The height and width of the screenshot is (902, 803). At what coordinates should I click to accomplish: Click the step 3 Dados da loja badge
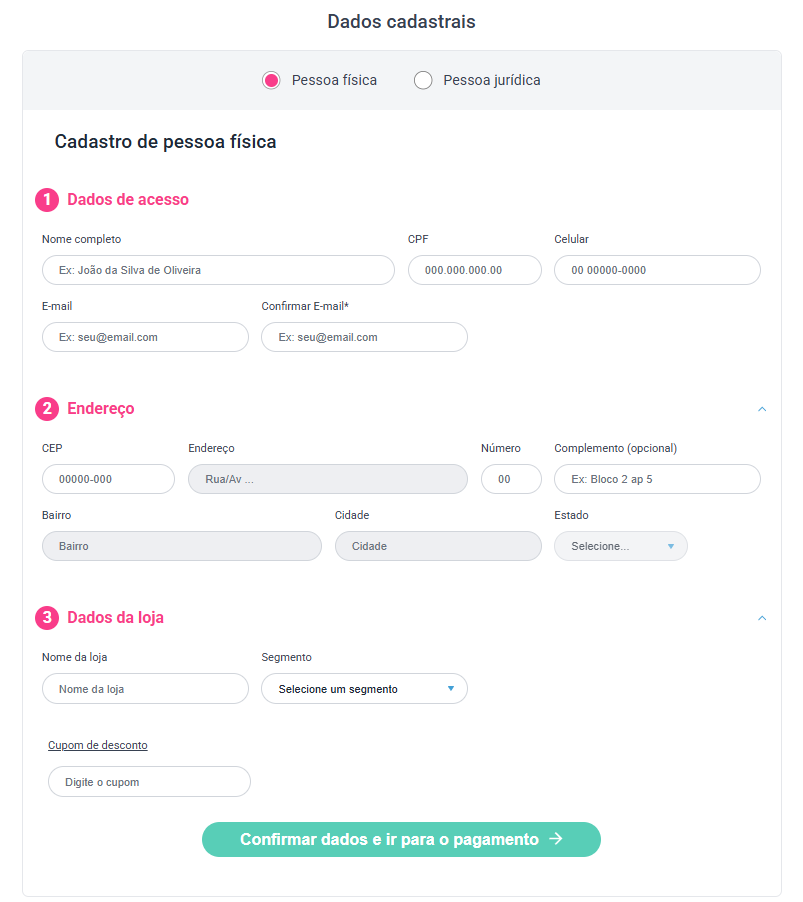pyautogui.click(x=47, y=618)
